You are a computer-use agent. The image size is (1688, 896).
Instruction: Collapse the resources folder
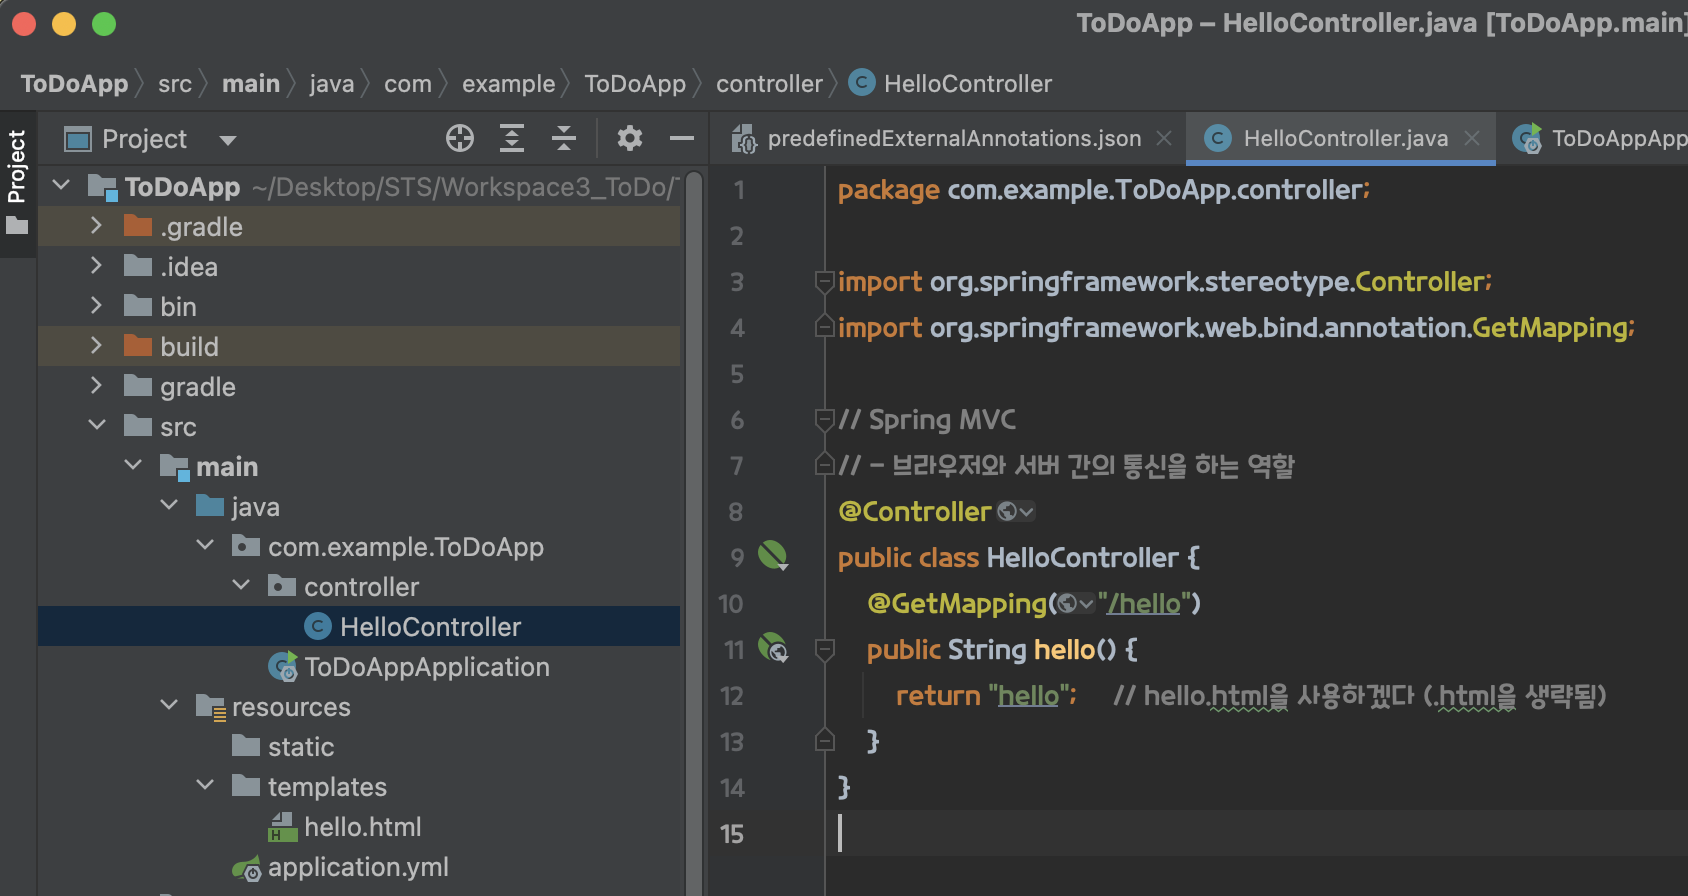169,705
